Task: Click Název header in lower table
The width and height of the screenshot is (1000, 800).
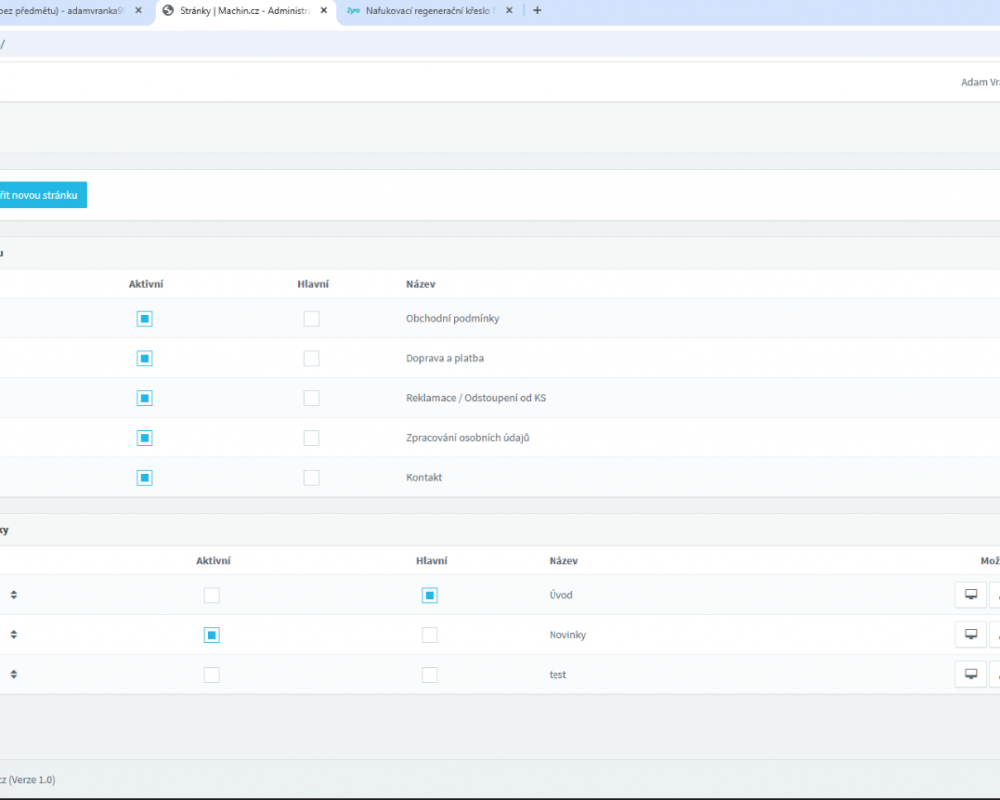Action: pyautogui.click(x=564, y=561)
